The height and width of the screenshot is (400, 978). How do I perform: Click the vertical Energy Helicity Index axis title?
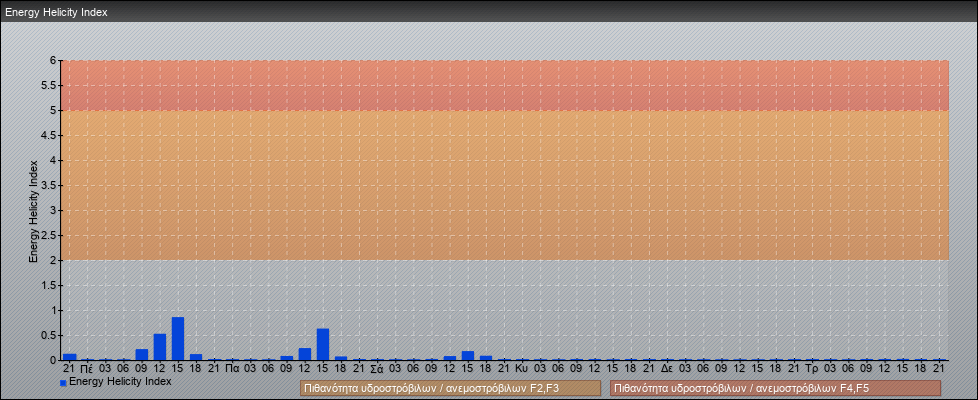34,211
